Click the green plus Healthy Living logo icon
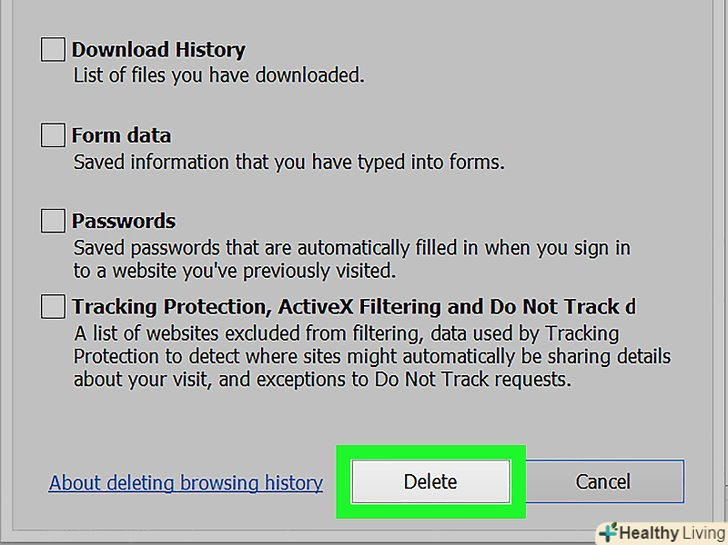 (x=606, y=532)
